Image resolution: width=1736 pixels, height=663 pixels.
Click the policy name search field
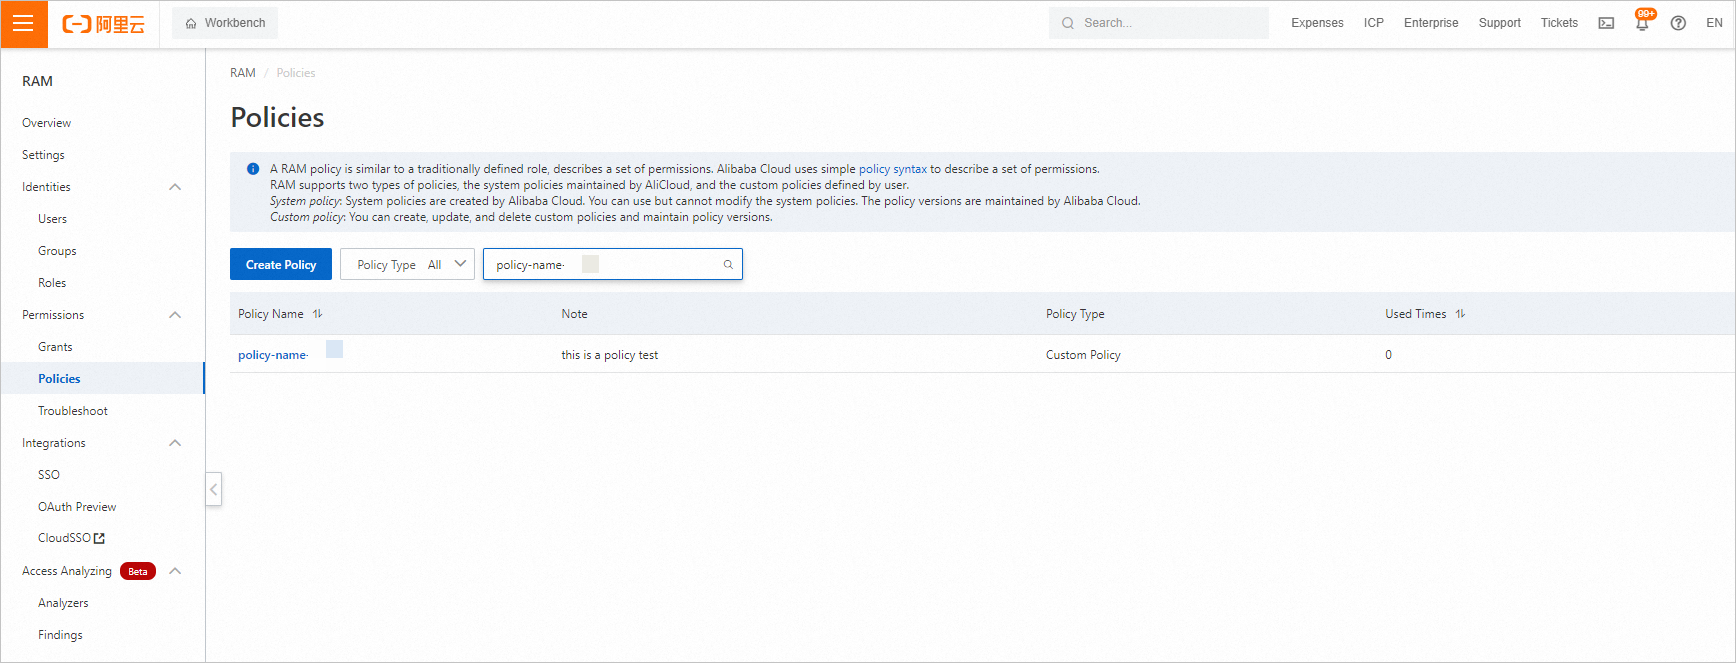point(650,265)
